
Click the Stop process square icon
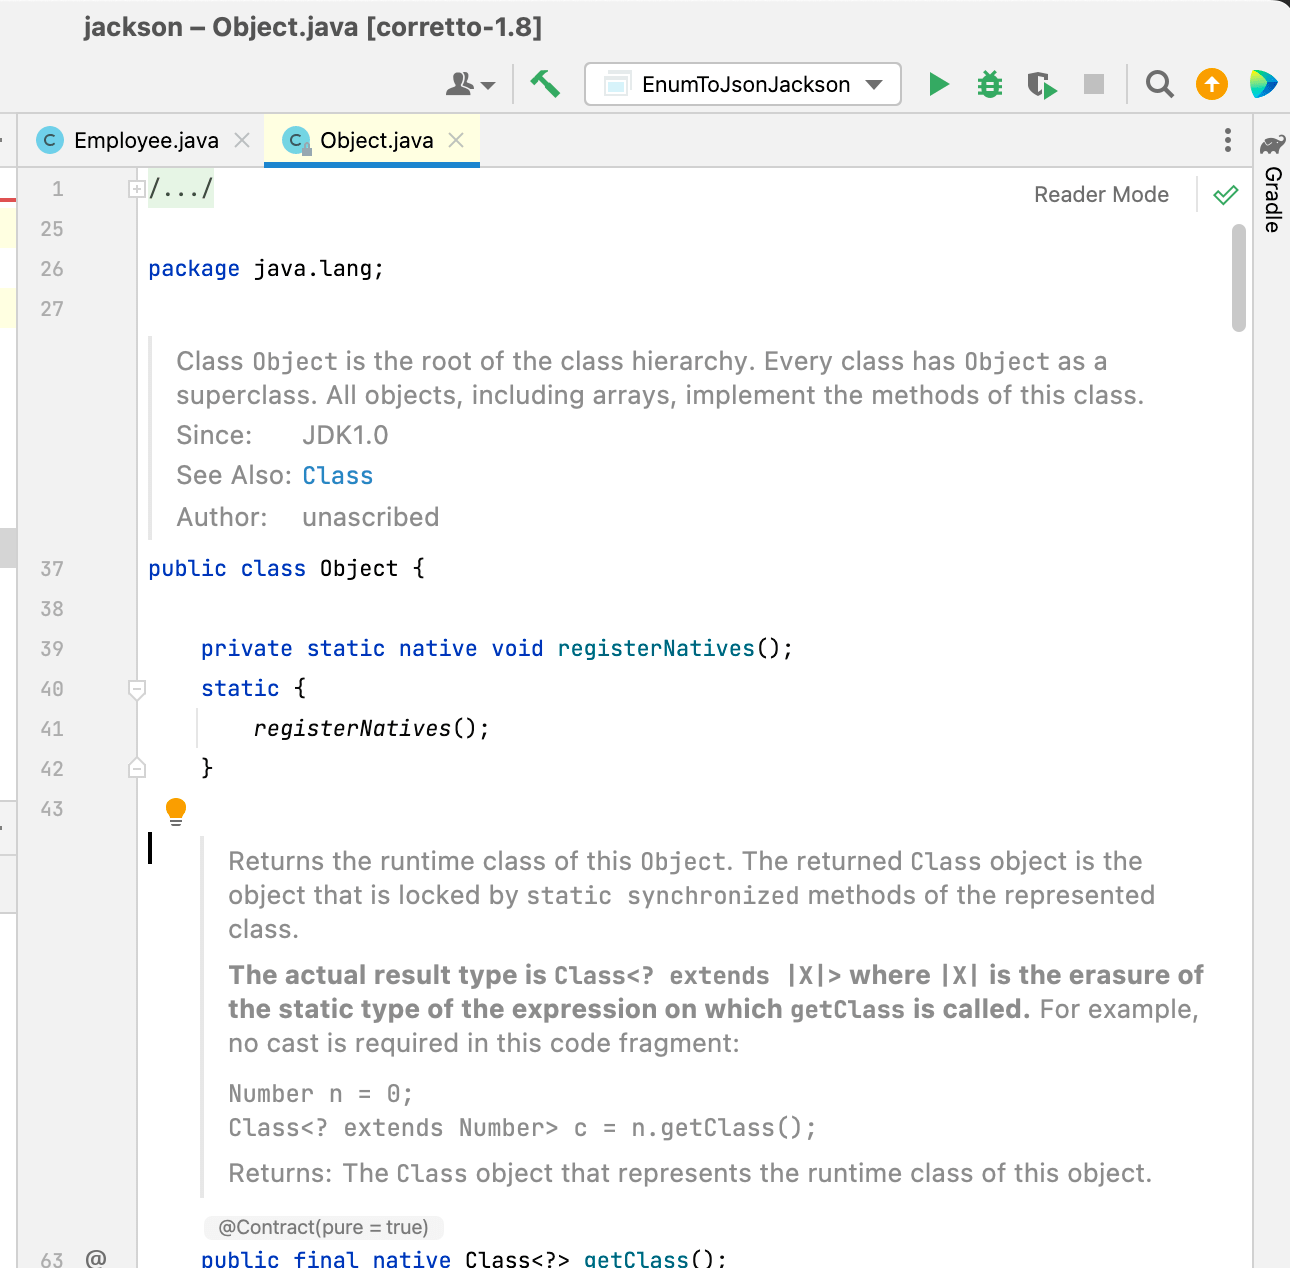tap(1093, 84)
